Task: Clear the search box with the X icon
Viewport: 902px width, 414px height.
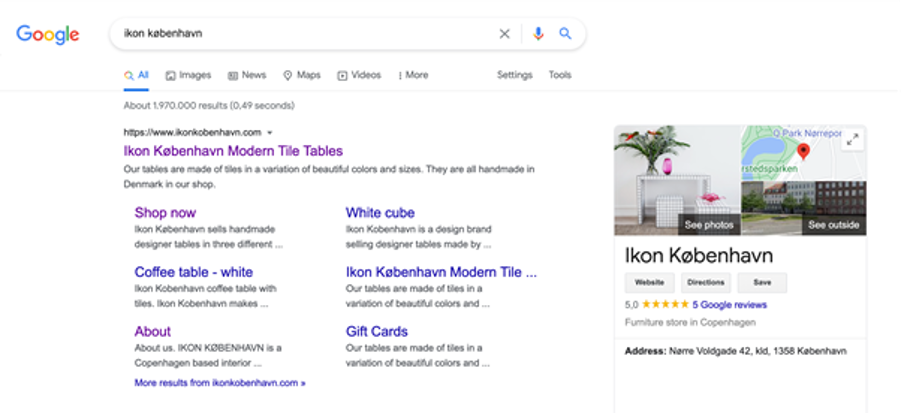Action: (x=504, y=34)
